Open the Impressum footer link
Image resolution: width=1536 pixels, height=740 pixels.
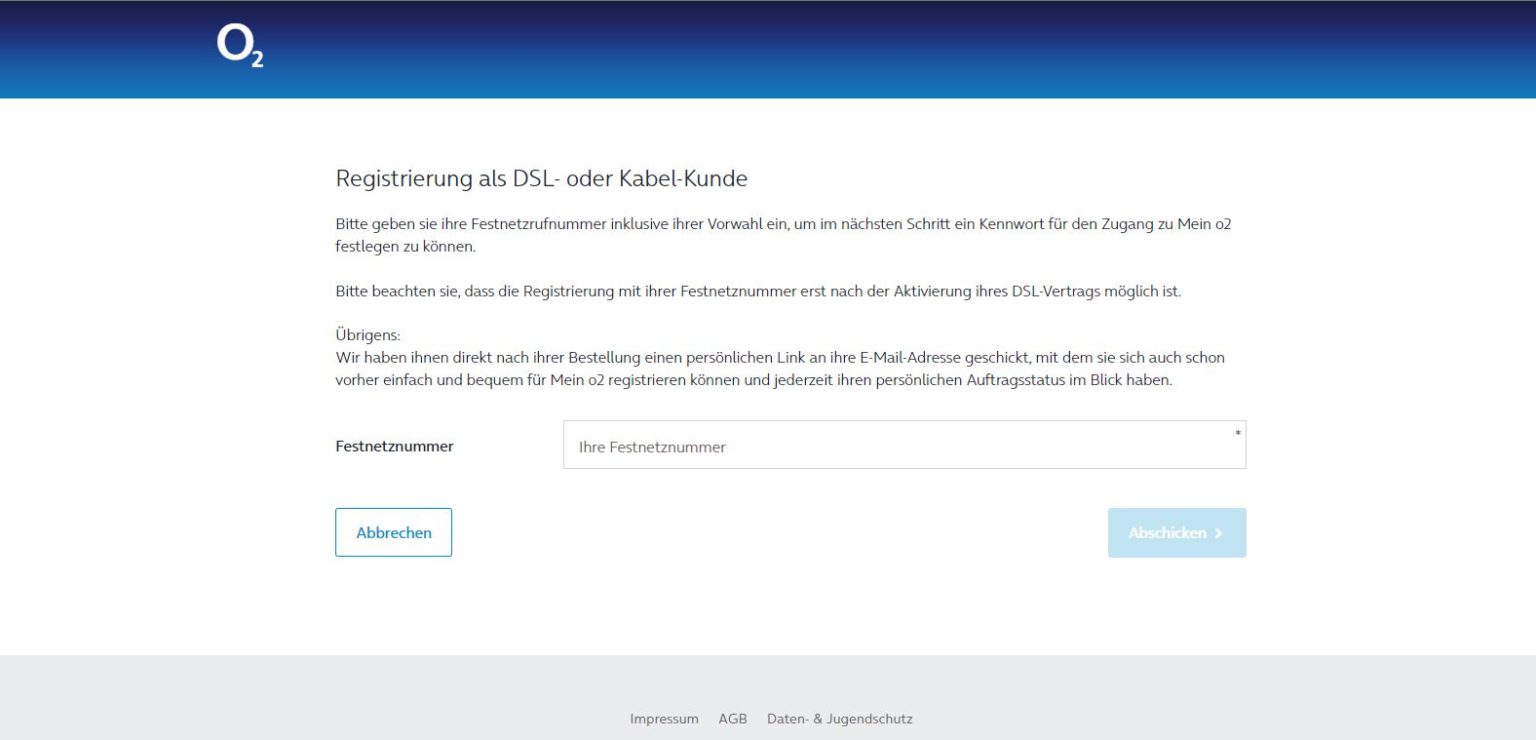(x=663, y=718)
